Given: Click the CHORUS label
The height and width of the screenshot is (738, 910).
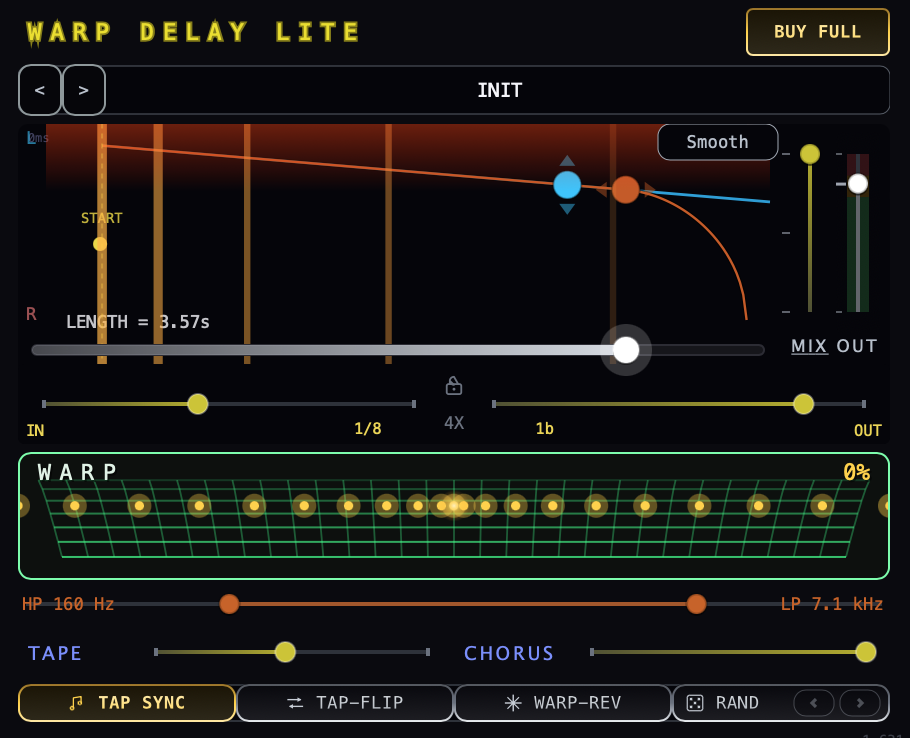Looking at the screenshot, I should tap(509, 653).
